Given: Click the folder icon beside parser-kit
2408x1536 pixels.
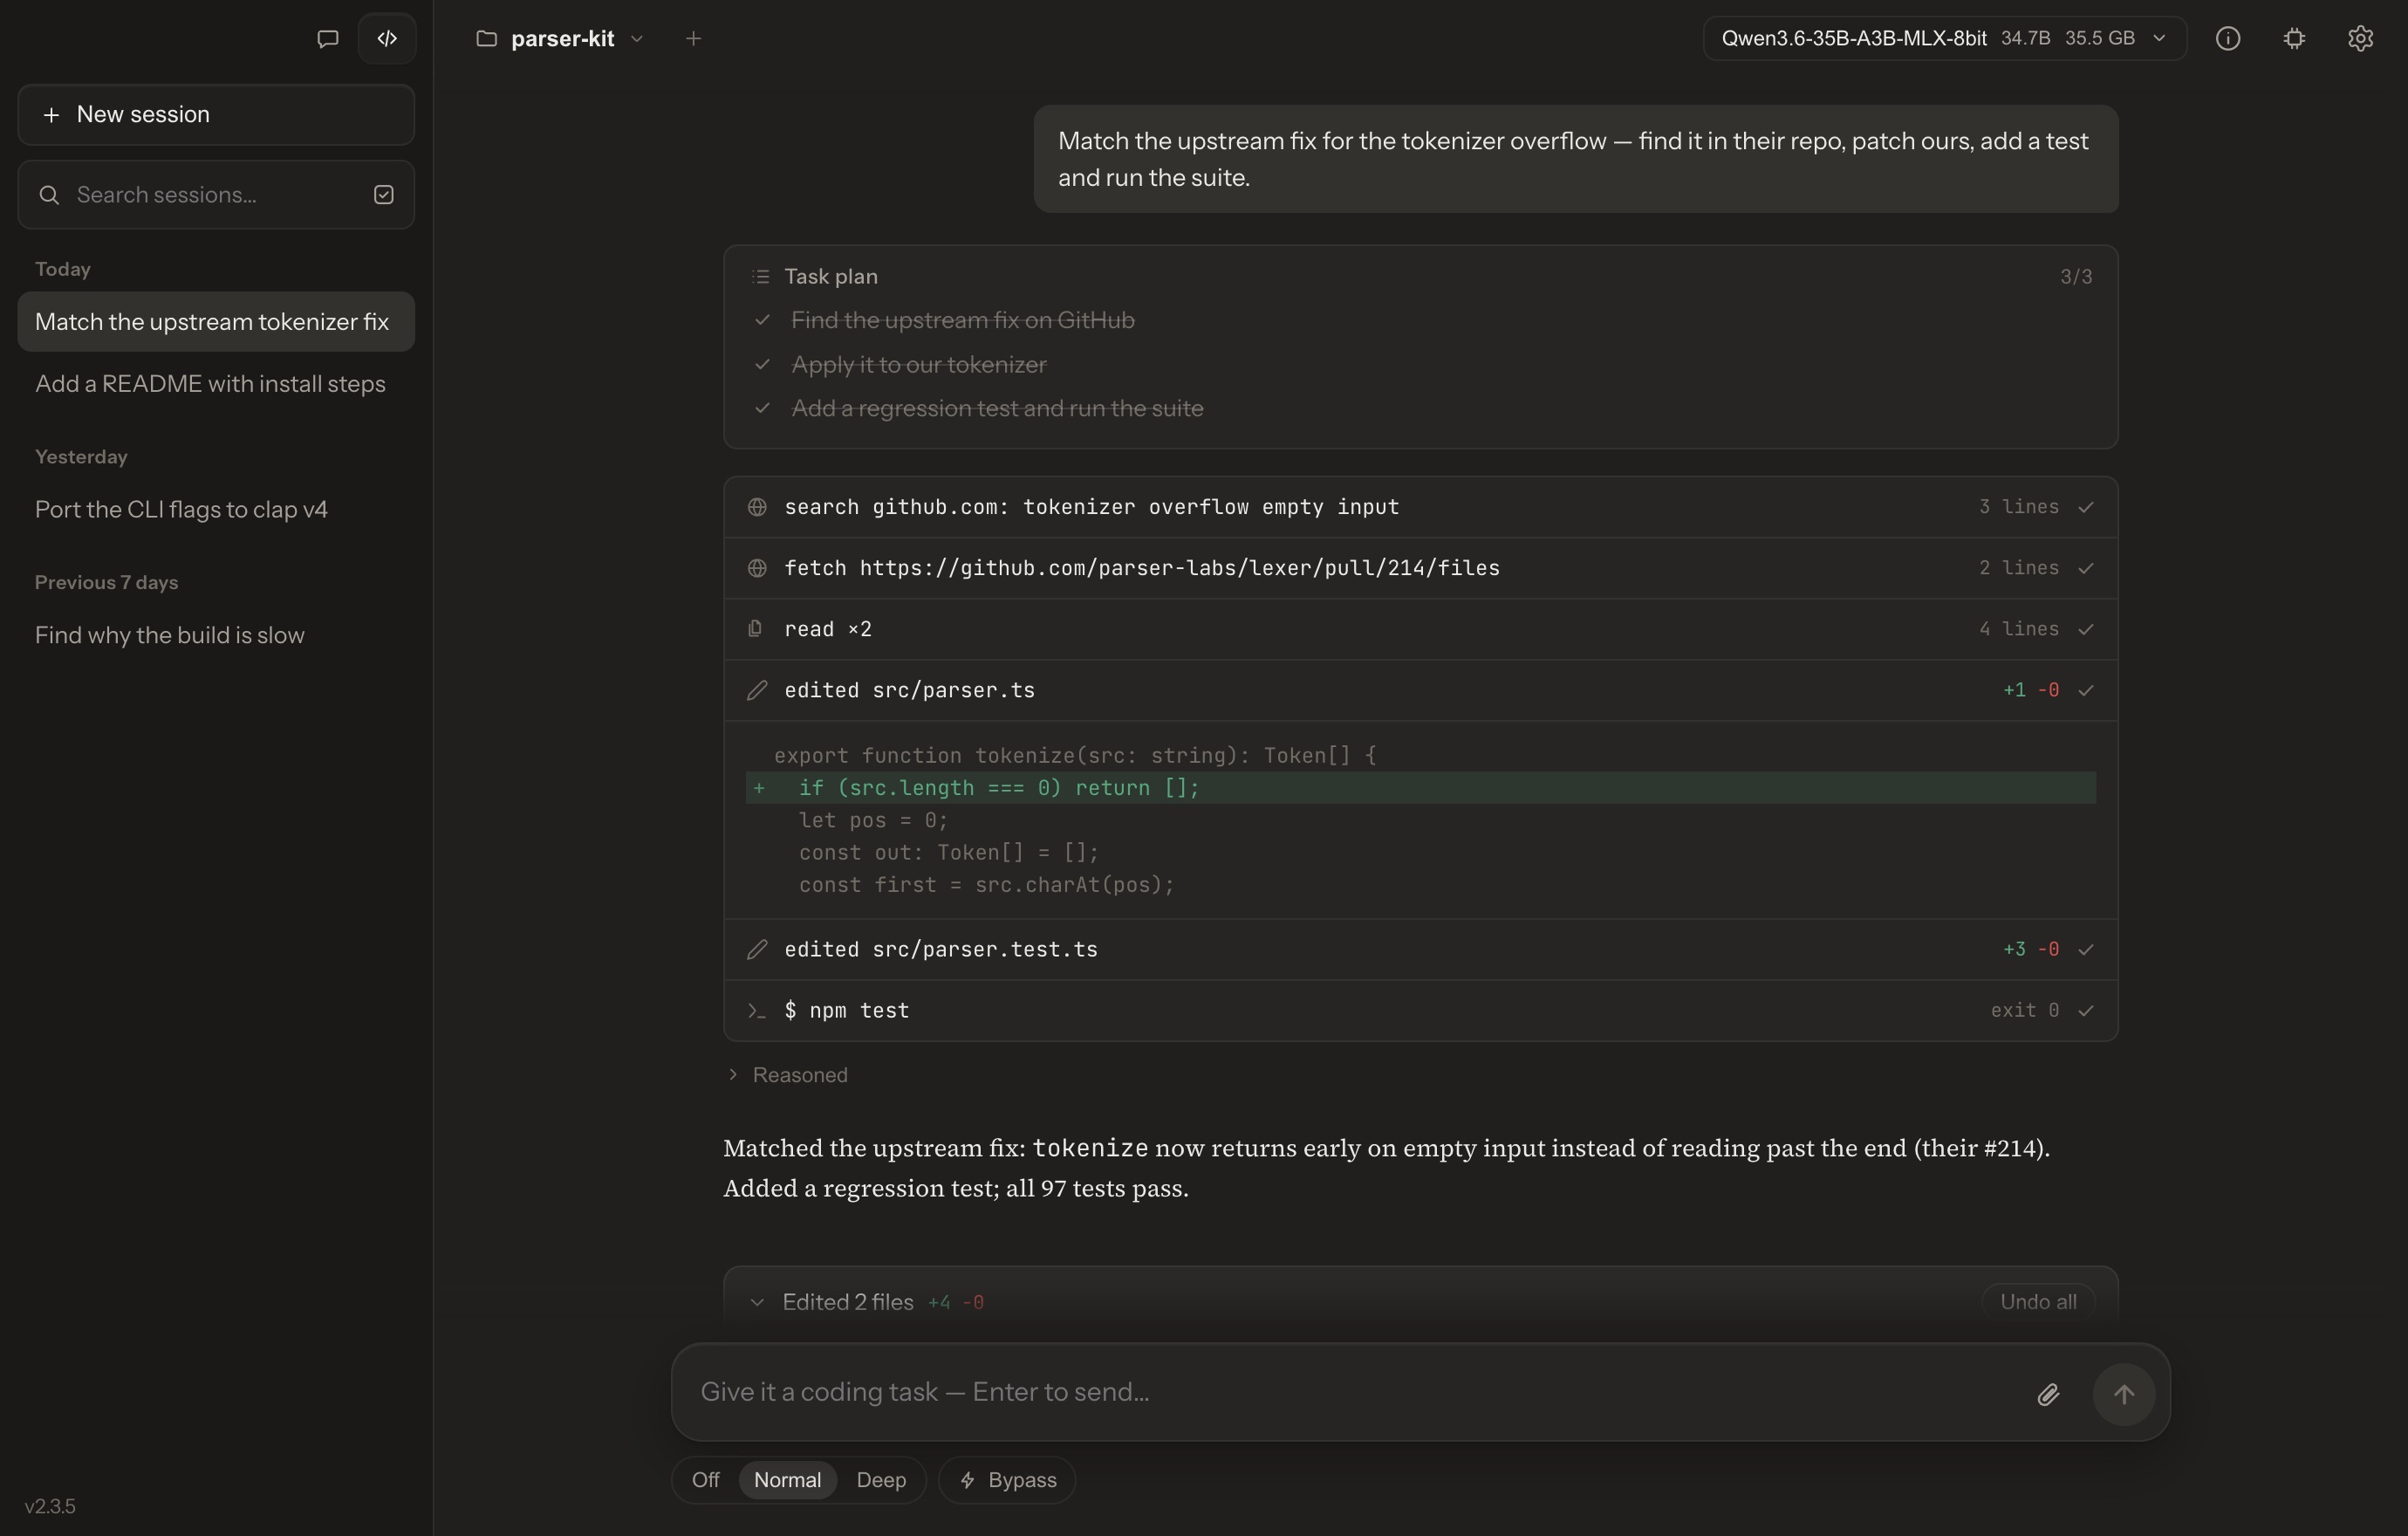Looking at the screenshot, I should click(486, 38).
